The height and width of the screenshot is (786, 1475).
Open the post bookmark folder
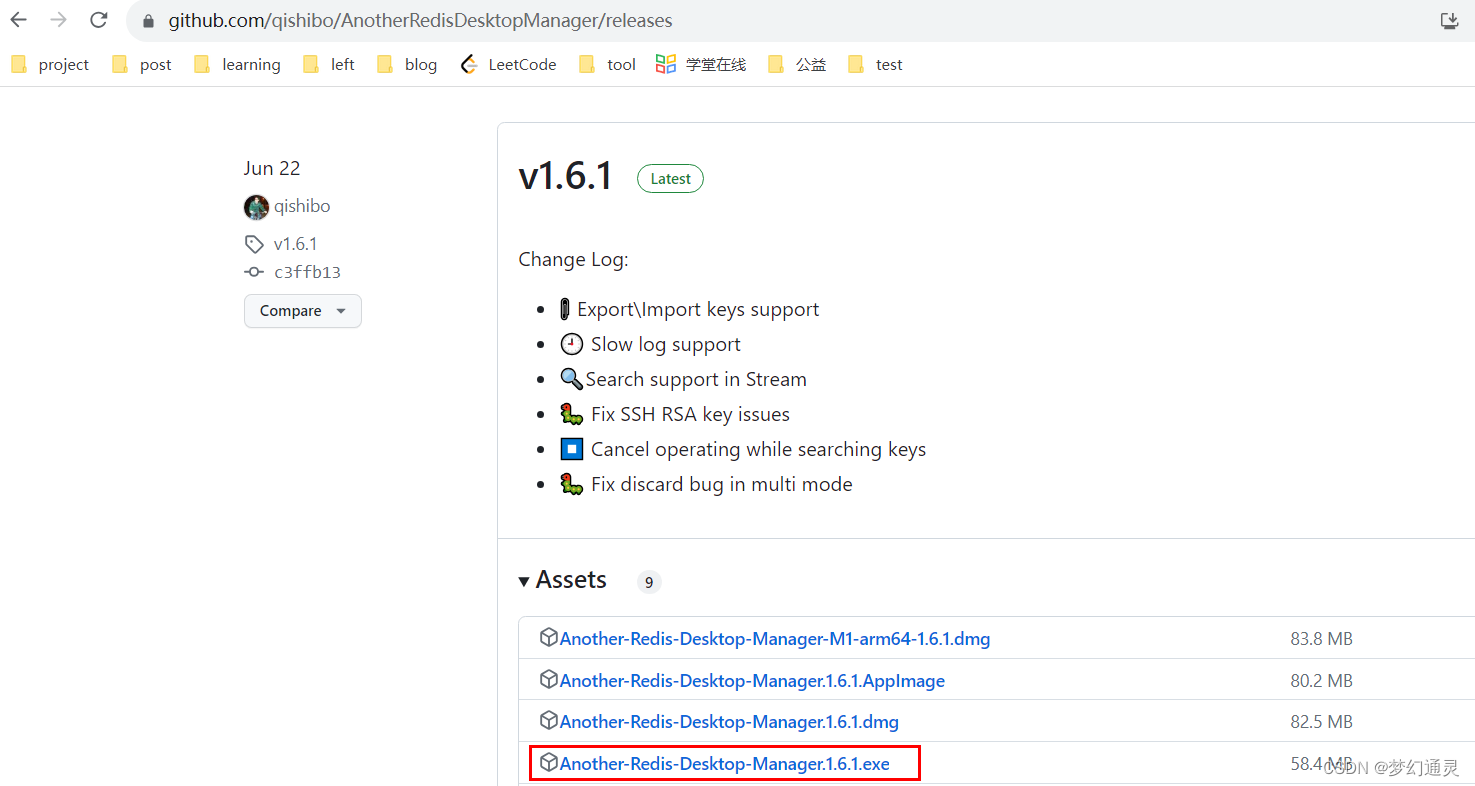click(142, 65)
